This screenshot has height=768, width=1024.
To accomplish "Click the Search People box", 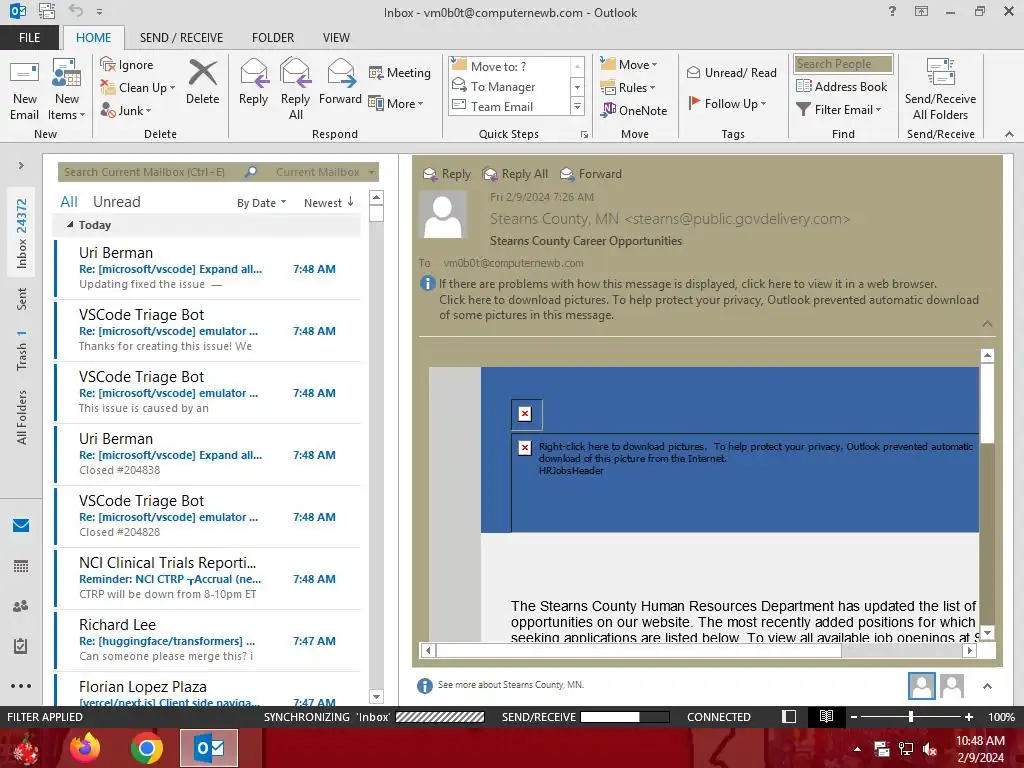I will [x=842, y=64].
